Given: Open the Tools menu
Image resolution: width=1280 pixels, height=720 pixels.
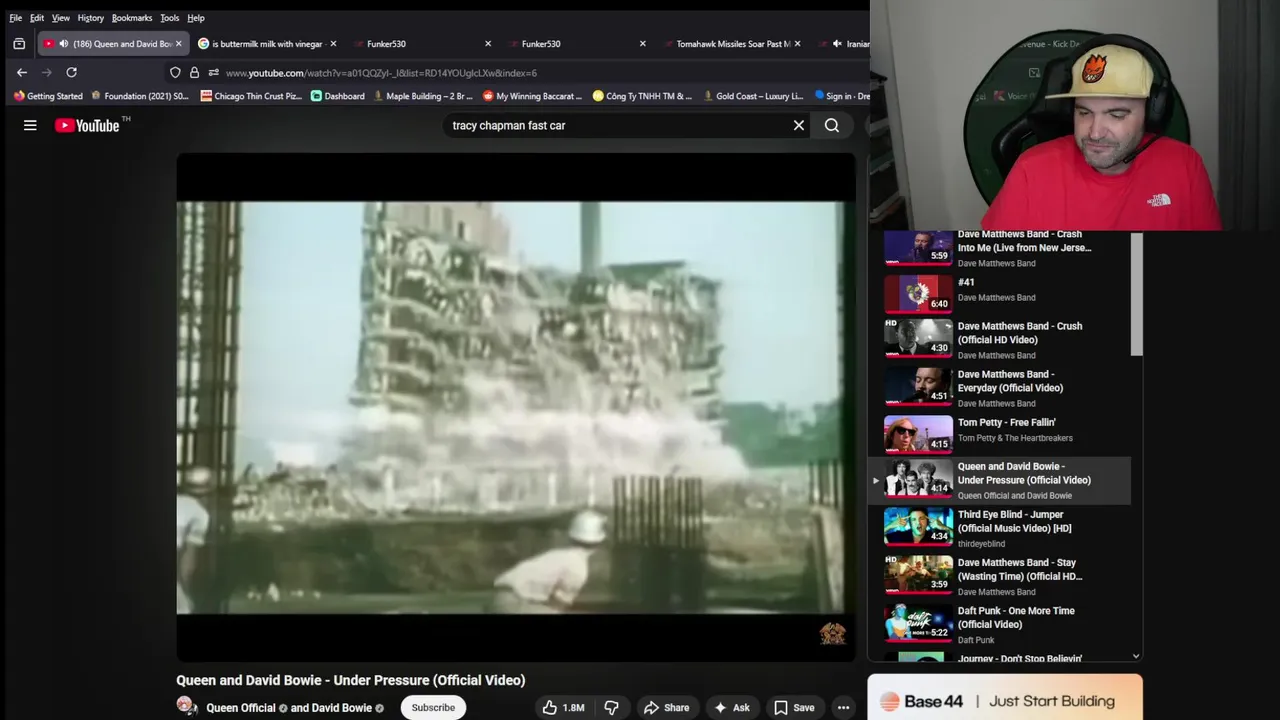Looking at the screenshot, I should point(170,18).
